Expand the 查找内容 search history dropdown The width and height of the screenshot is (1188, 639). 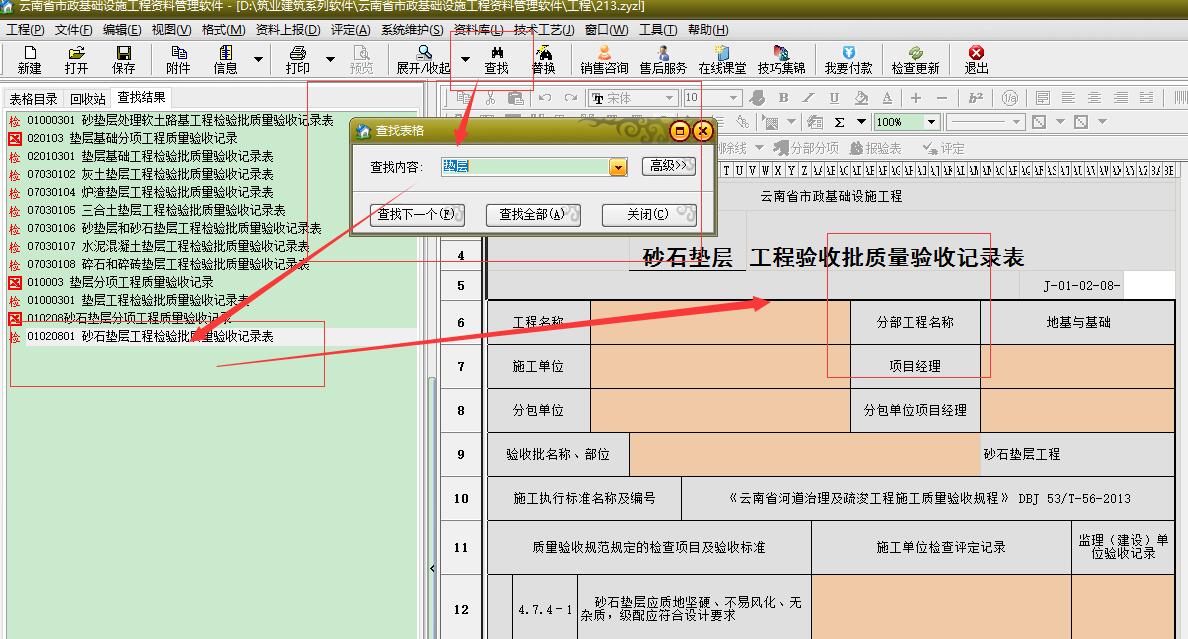[x=618, y=167]
